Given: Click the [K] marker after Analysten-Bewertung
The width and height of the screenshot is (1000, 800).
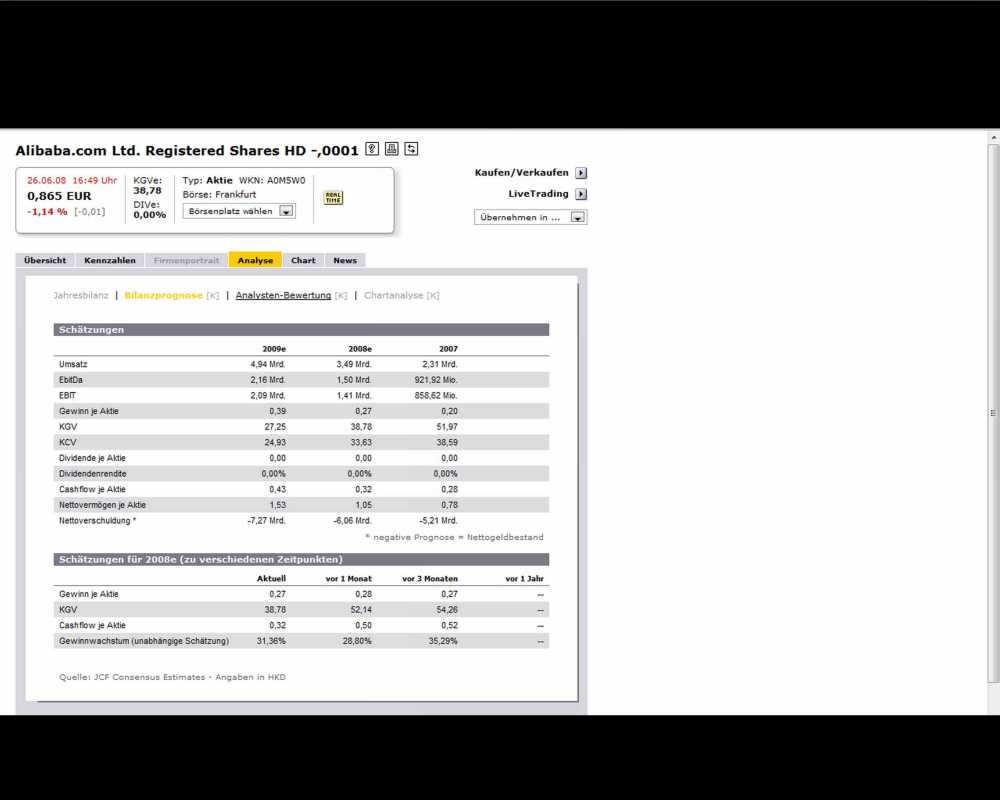Looking at the screenshot, I should tap(341, 296).
